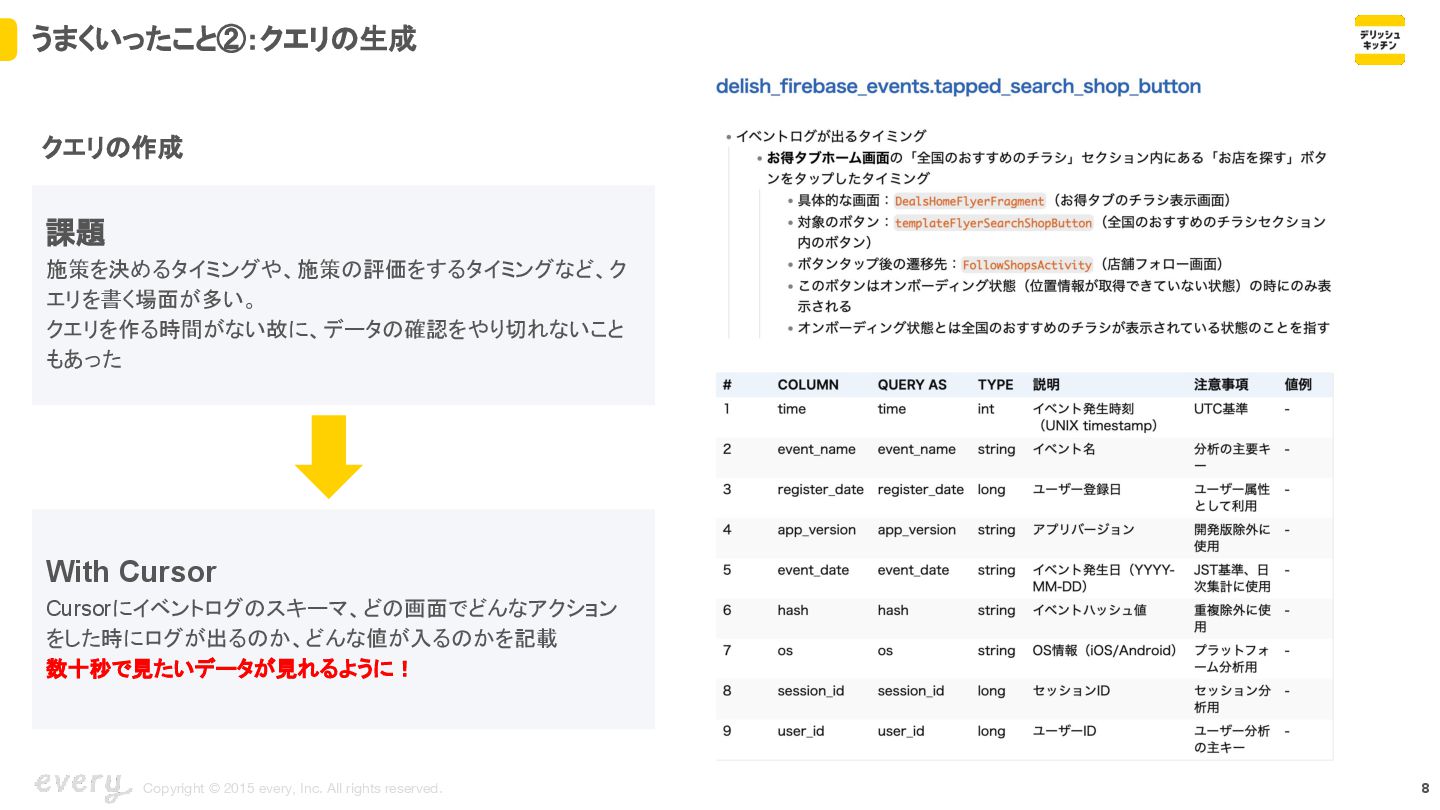Click the 'イベントハッシュ値' description cell
1440x810 pixels.
coord(1089,610)
